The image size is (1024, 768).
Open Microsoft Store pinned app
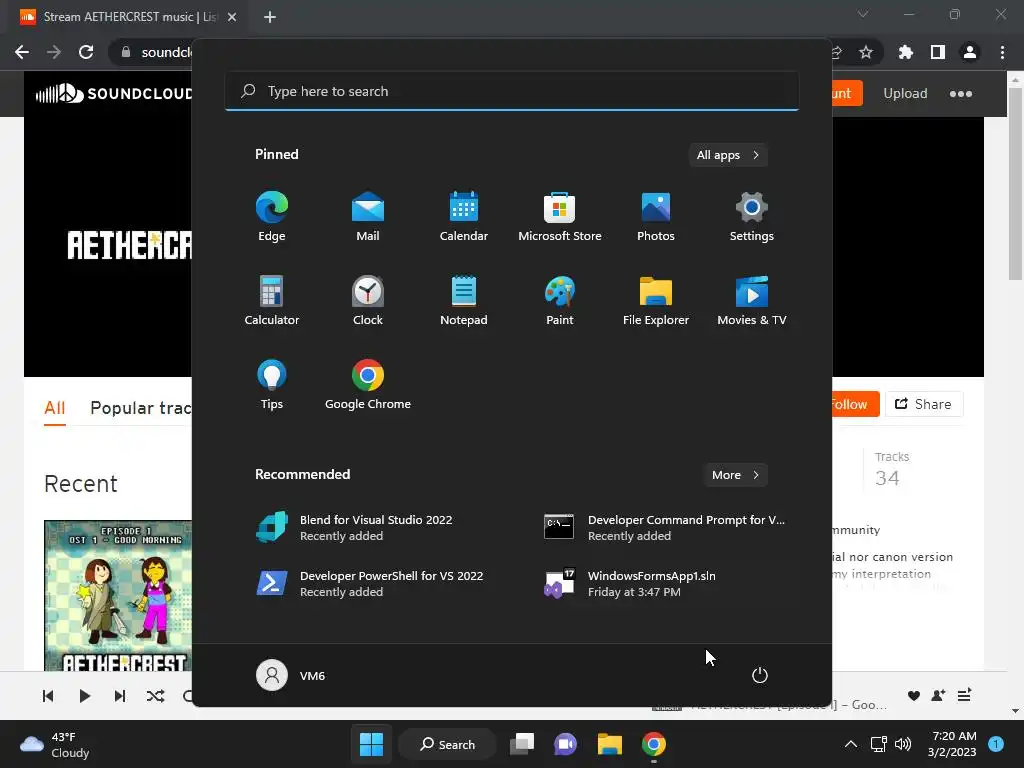(560, 217)
